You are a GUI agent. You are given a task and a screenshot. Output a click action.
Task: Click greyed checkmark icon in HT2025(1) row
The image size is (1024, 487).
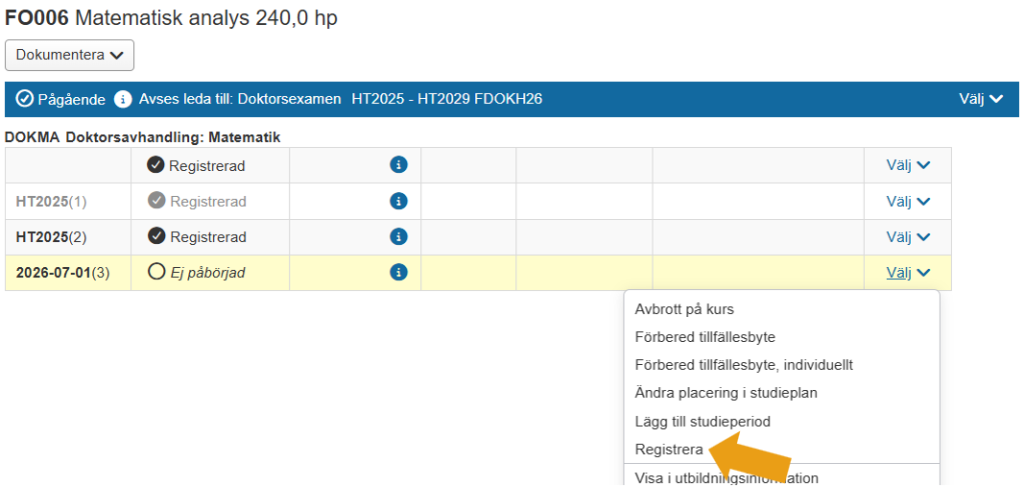[156, 201]
